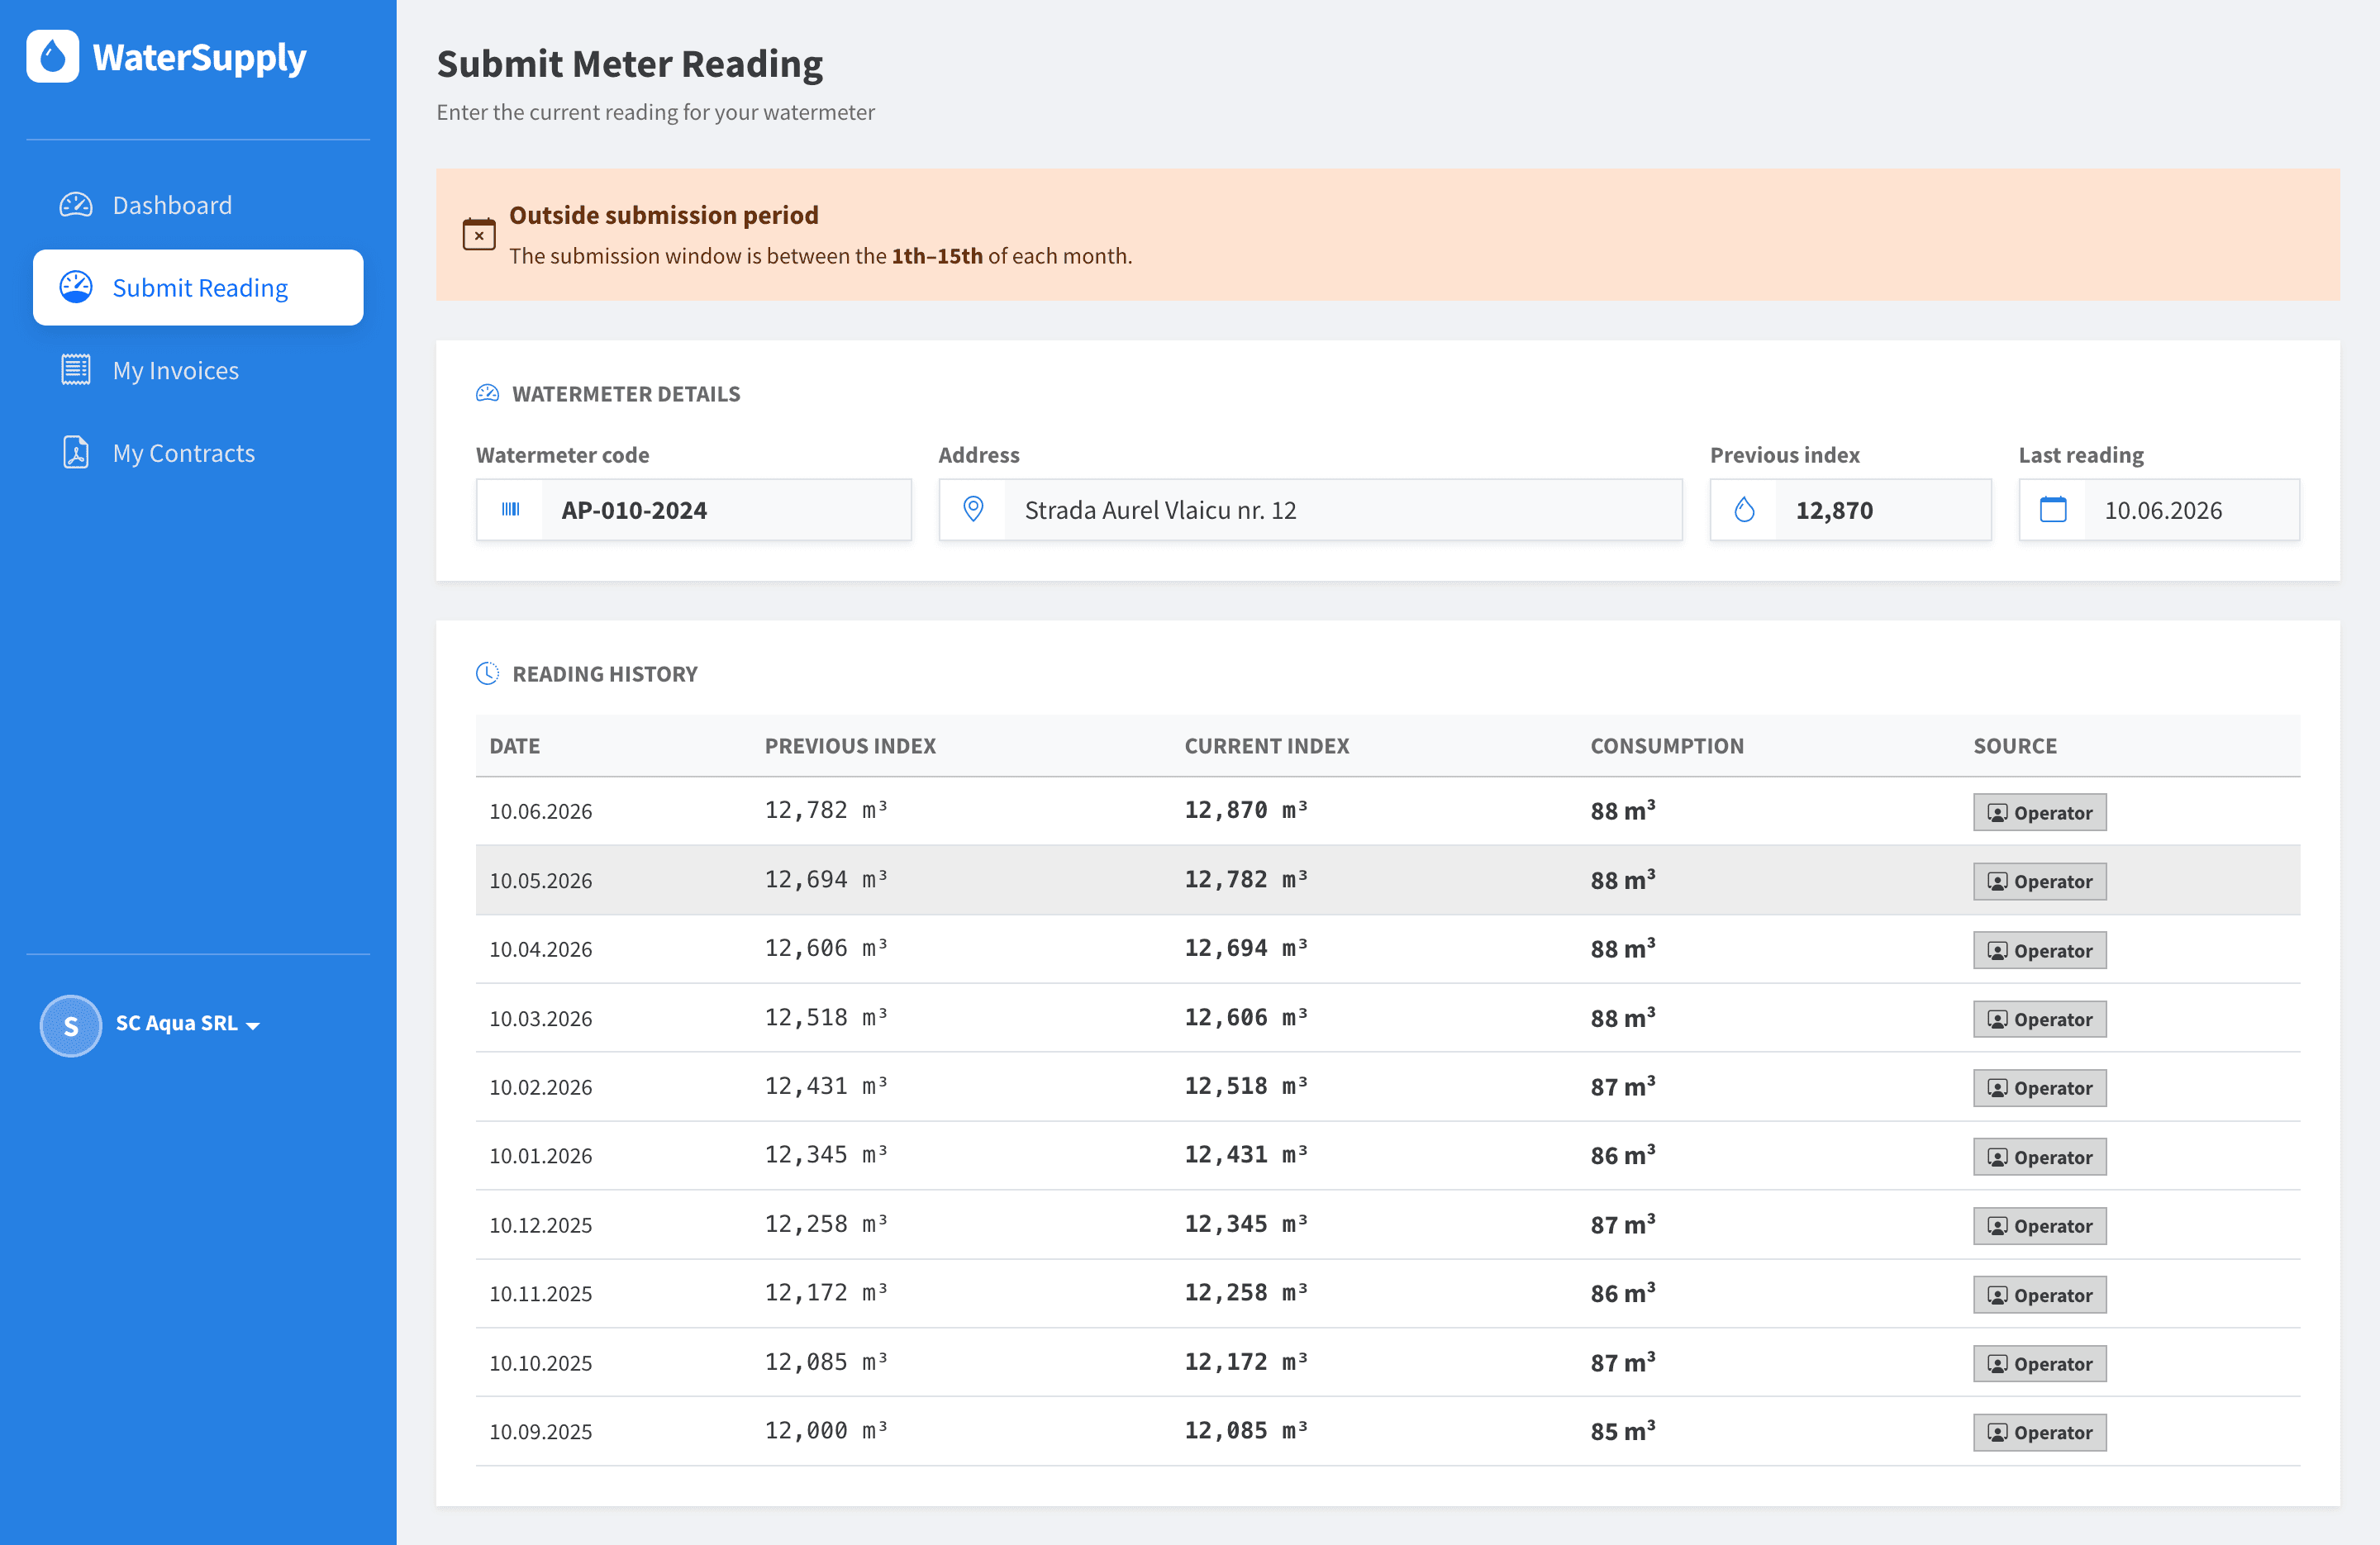Click the Operator badge in the 10.11.2025 row
This screenshot has height=1545, width=2380.
pos(2039,1295)
